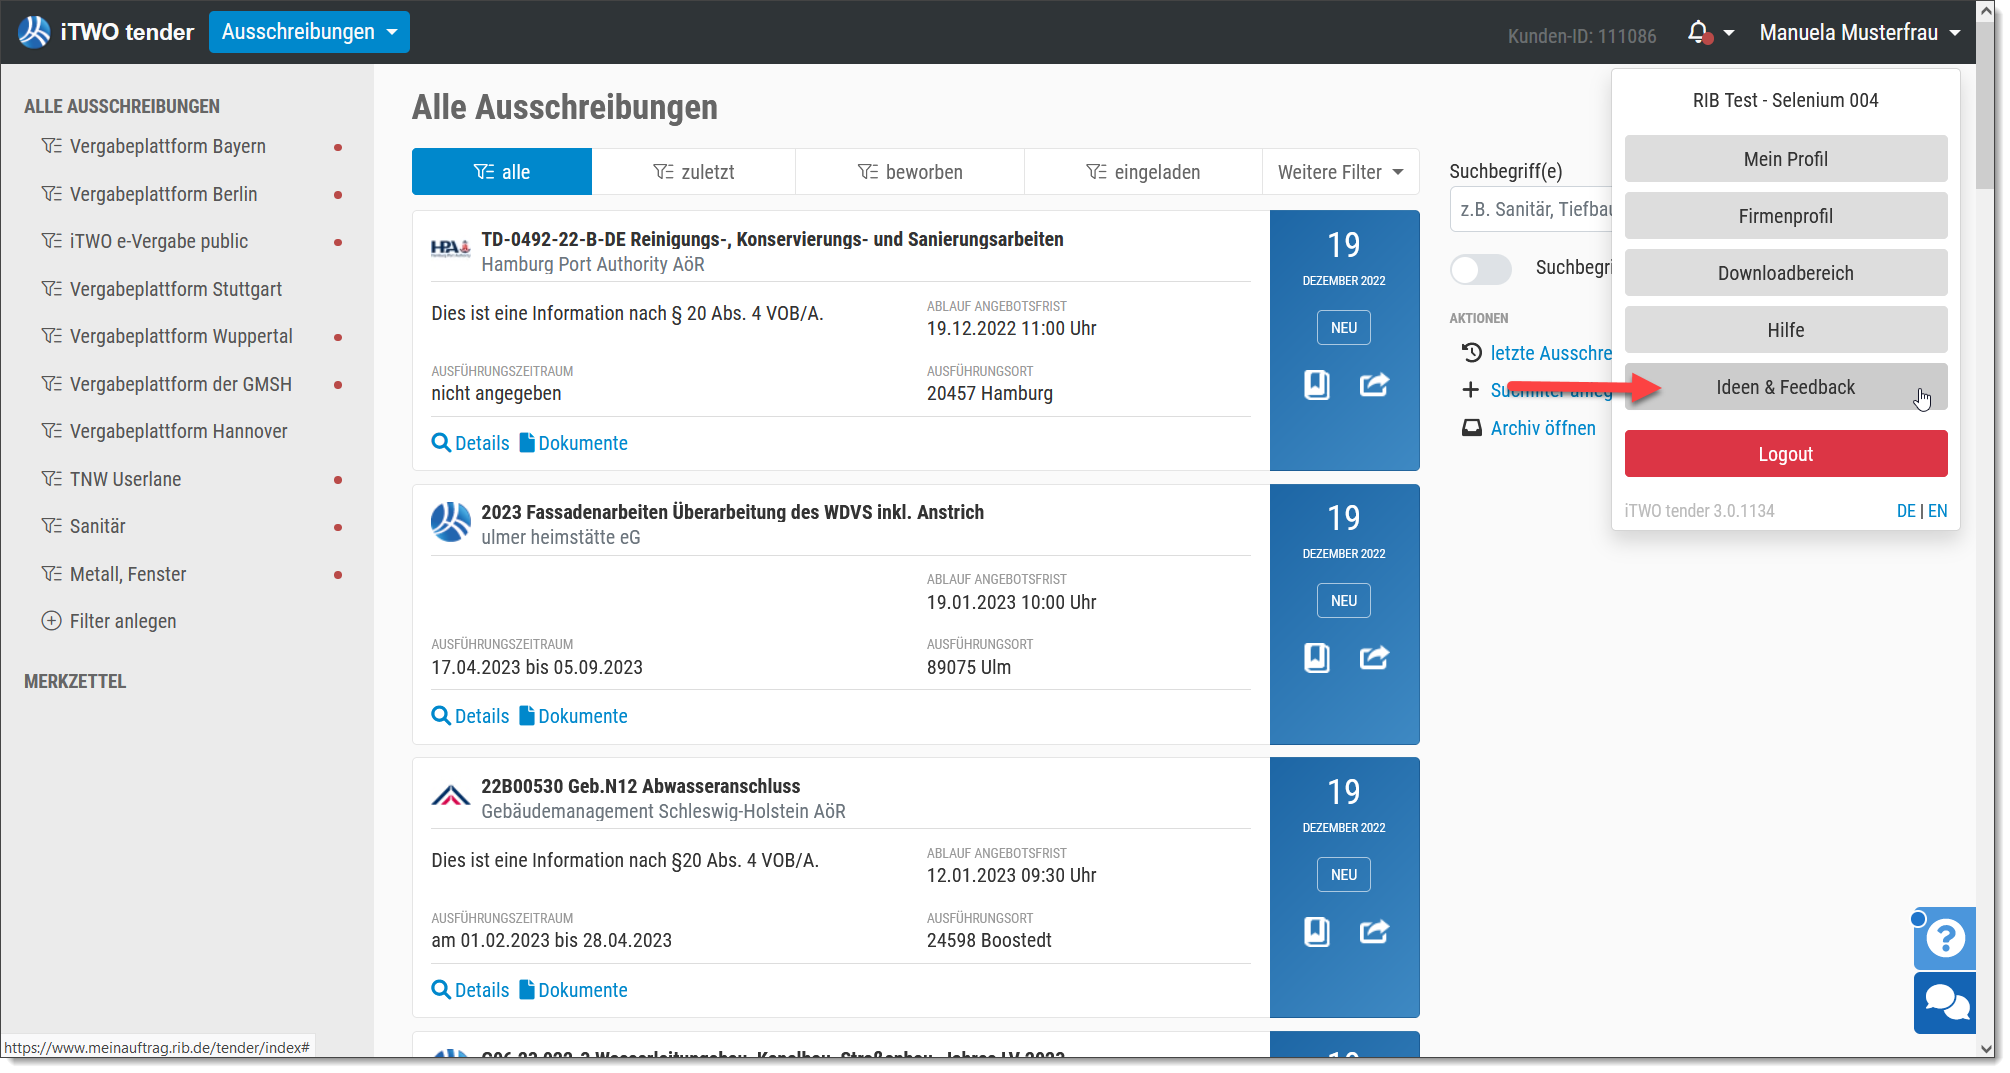Select the alle filter tab
The height and width of the screenshot is (1073, 2010).
[502, 172]
